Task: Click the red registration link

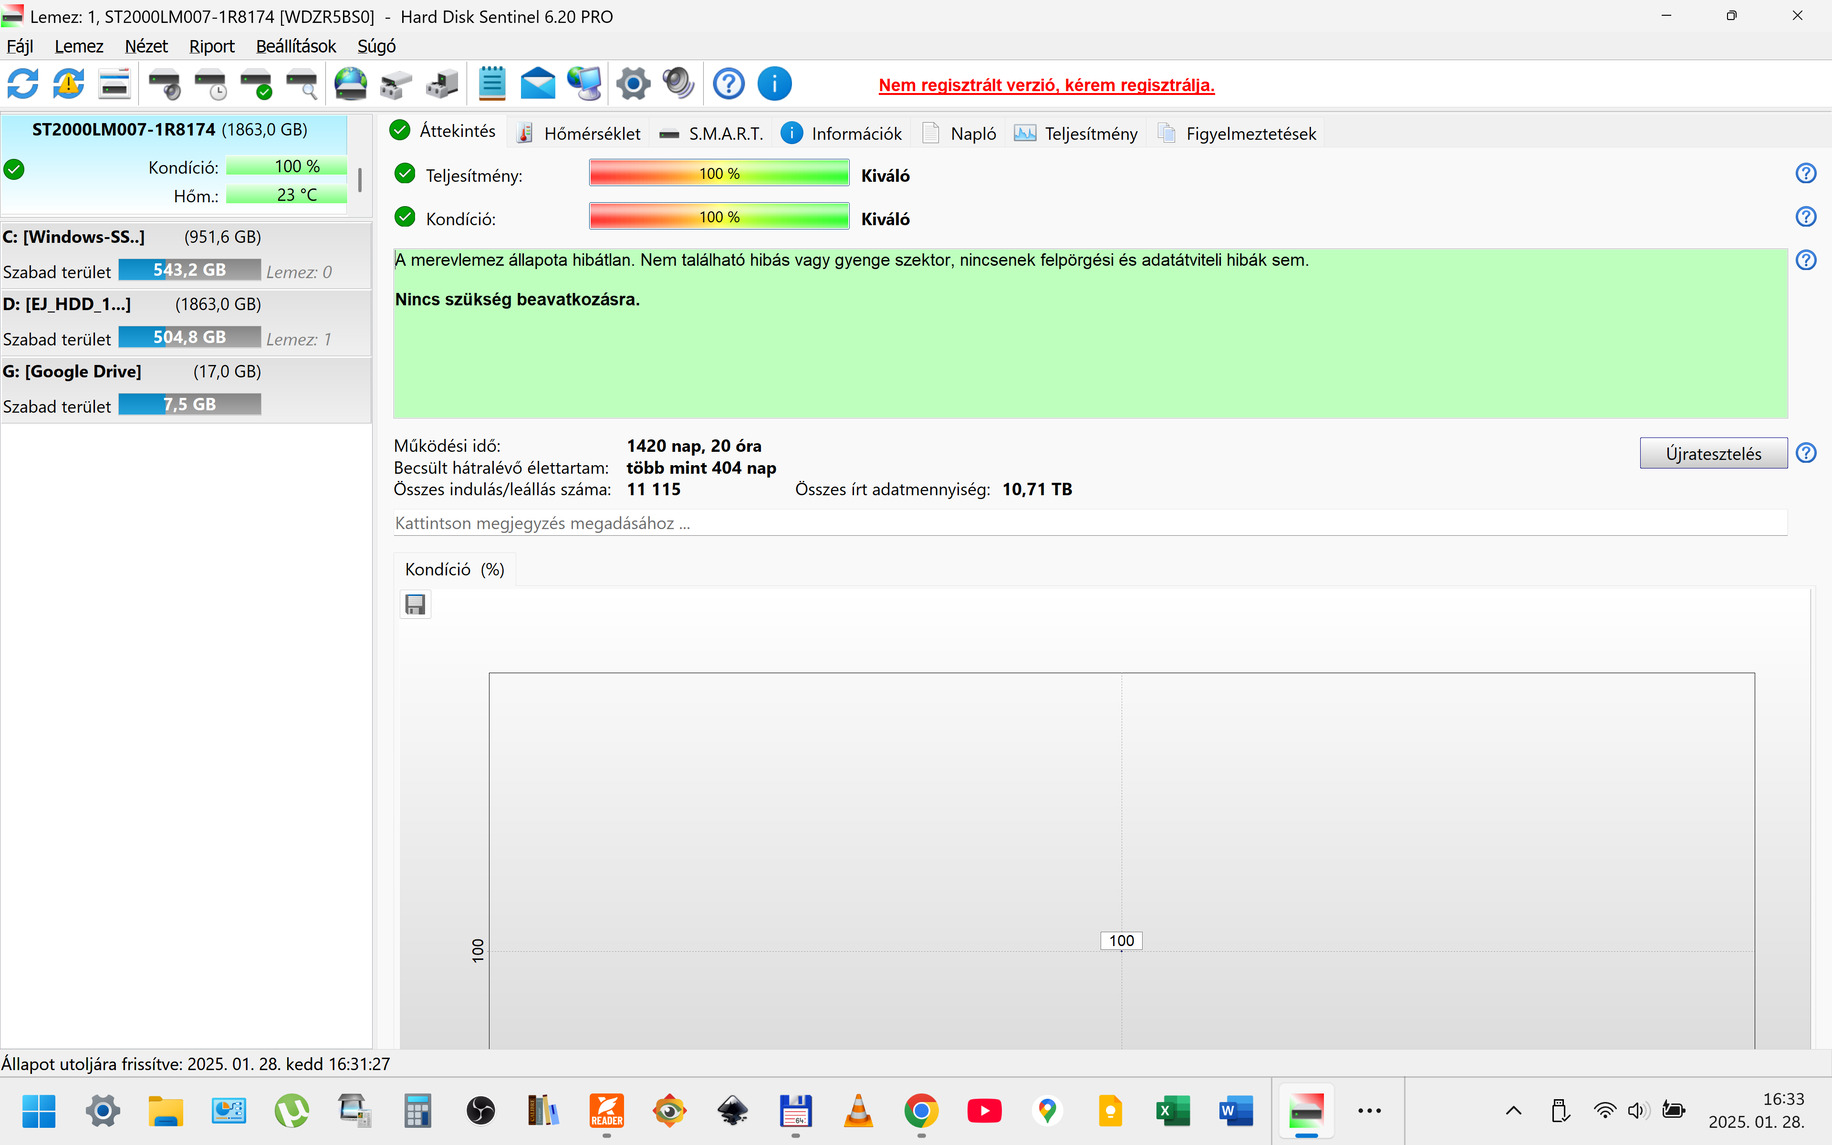Action: pos(1047,85)
